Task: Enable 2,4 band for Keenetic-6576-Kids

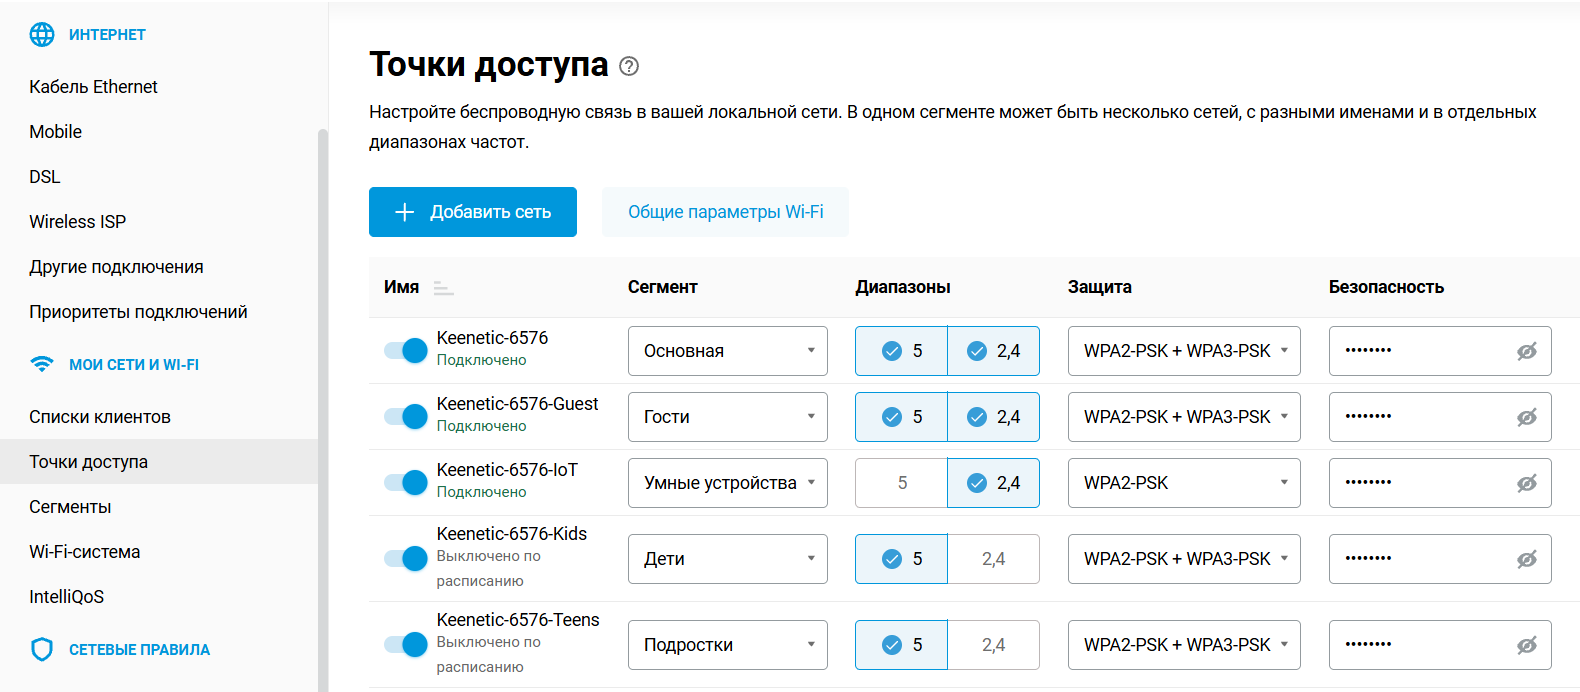Action: [993, 559]
